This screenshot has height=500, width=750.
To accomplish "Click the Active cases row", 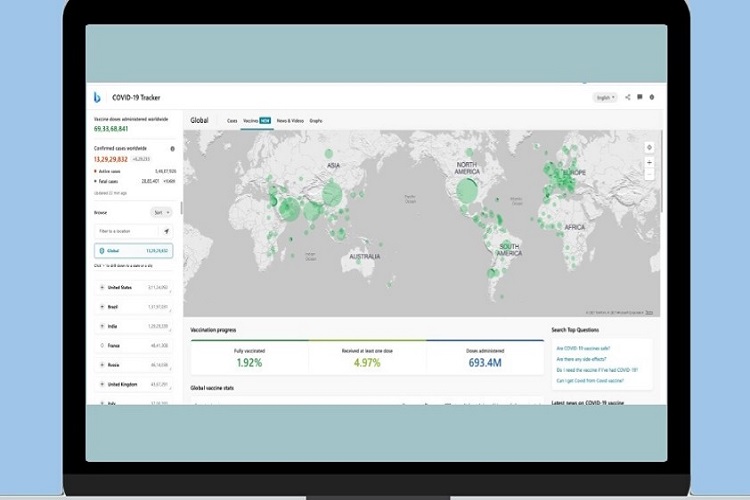I will [135, 171].
